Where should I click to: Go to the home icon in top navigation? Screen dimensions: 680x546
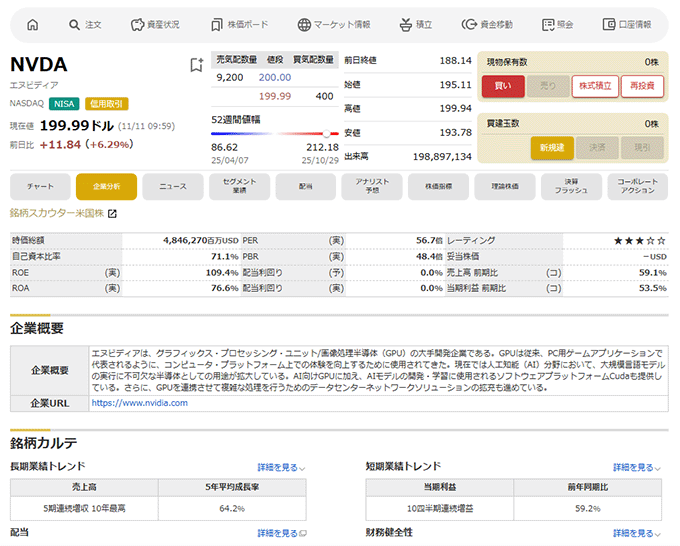32,24
